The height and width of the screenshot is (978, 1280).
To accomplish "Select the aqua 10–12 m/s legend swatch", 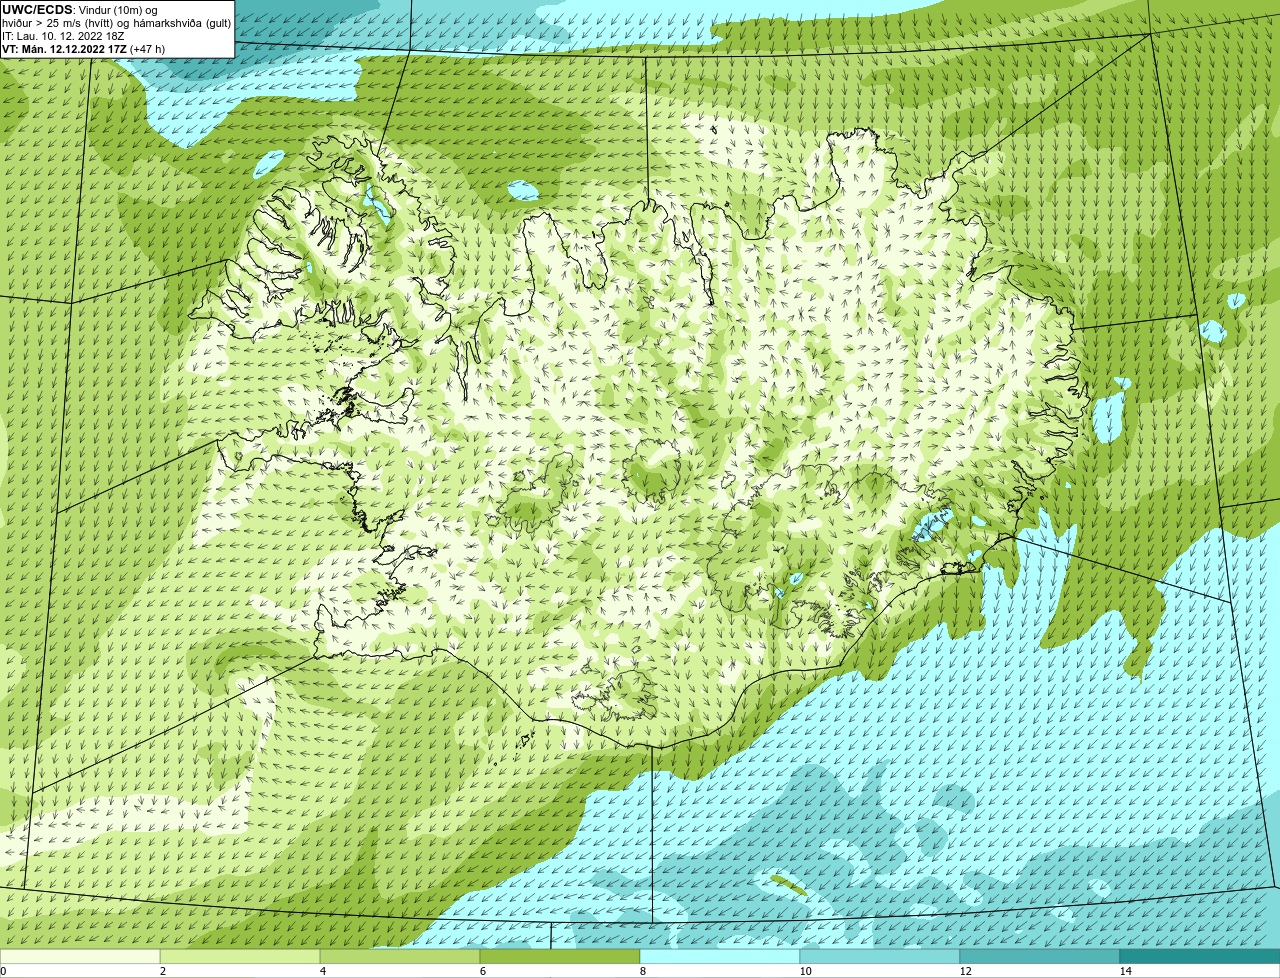I will [880, 956].
